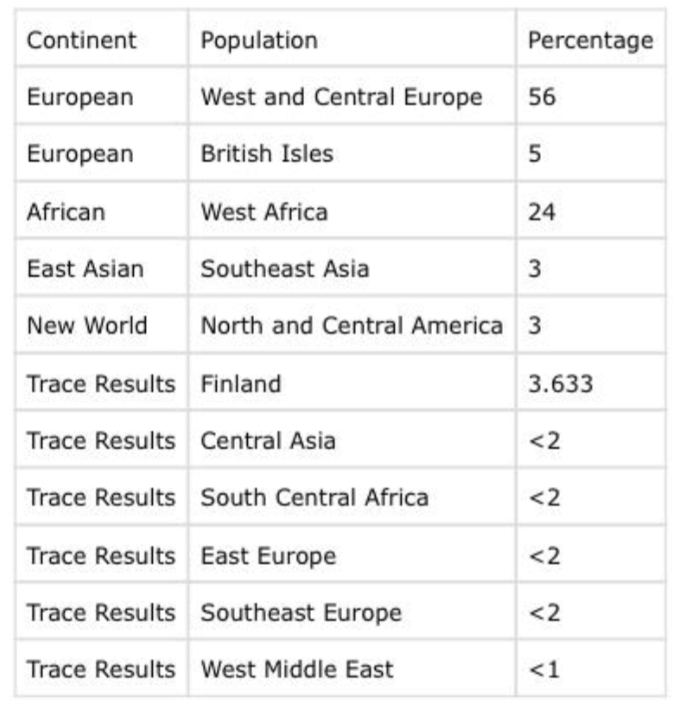Image resolution: width=678 pixels, height=712 pixels.
Task: Click the North and Central America cell
Action: point(352,326)
